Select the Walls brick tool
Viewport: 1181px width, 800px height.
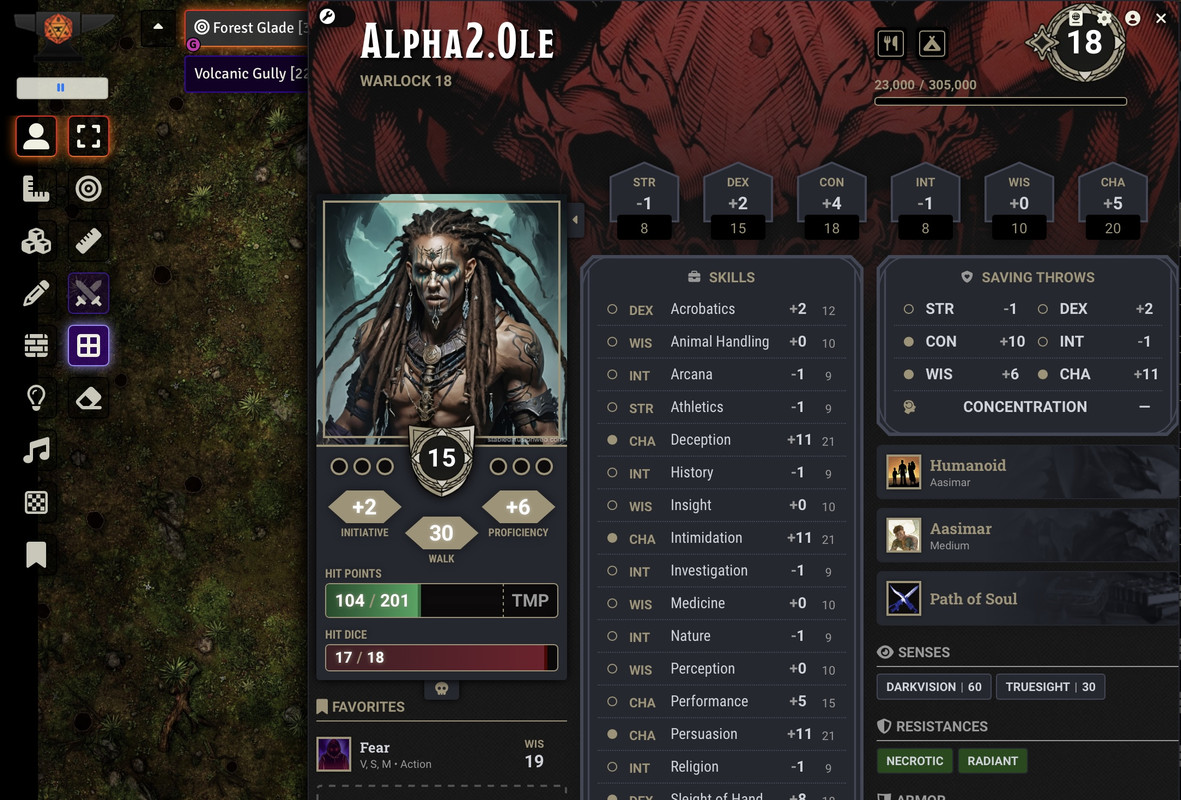[36, 346]
